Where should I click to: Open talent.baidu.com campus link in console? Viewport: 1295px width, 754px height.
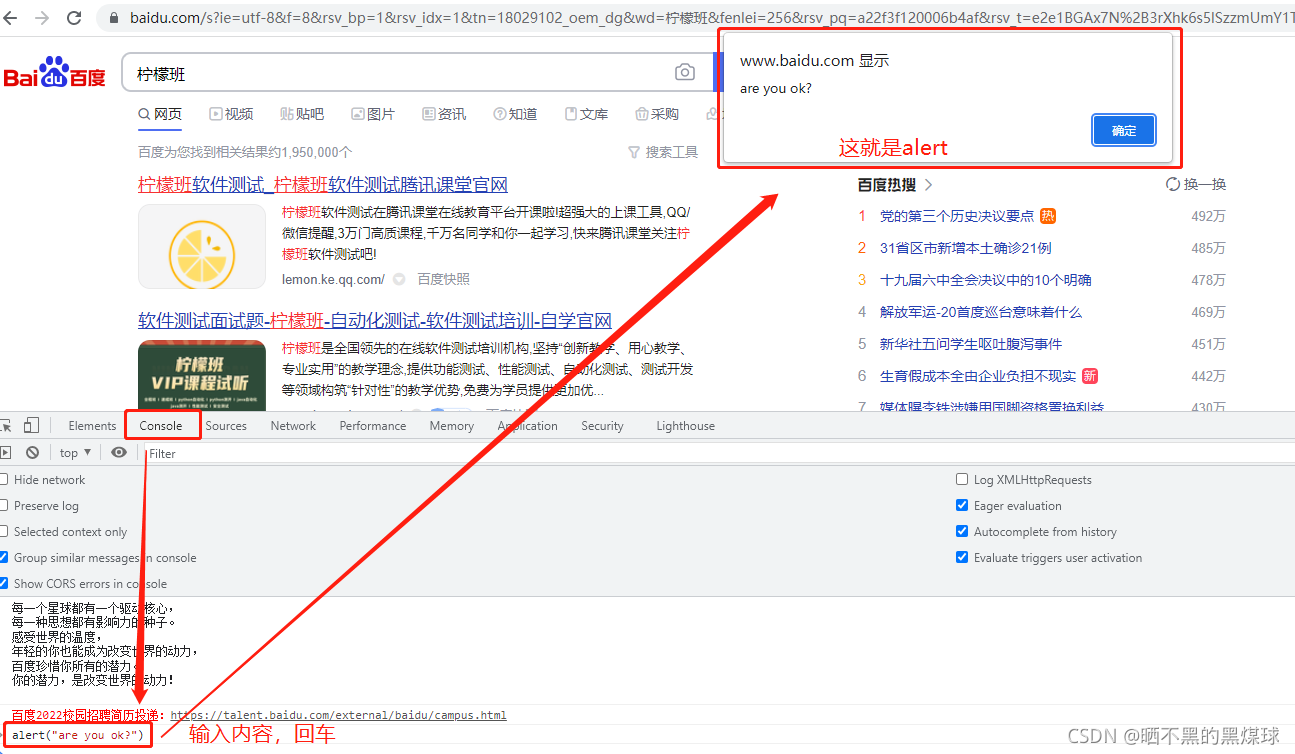coord(338,715)
